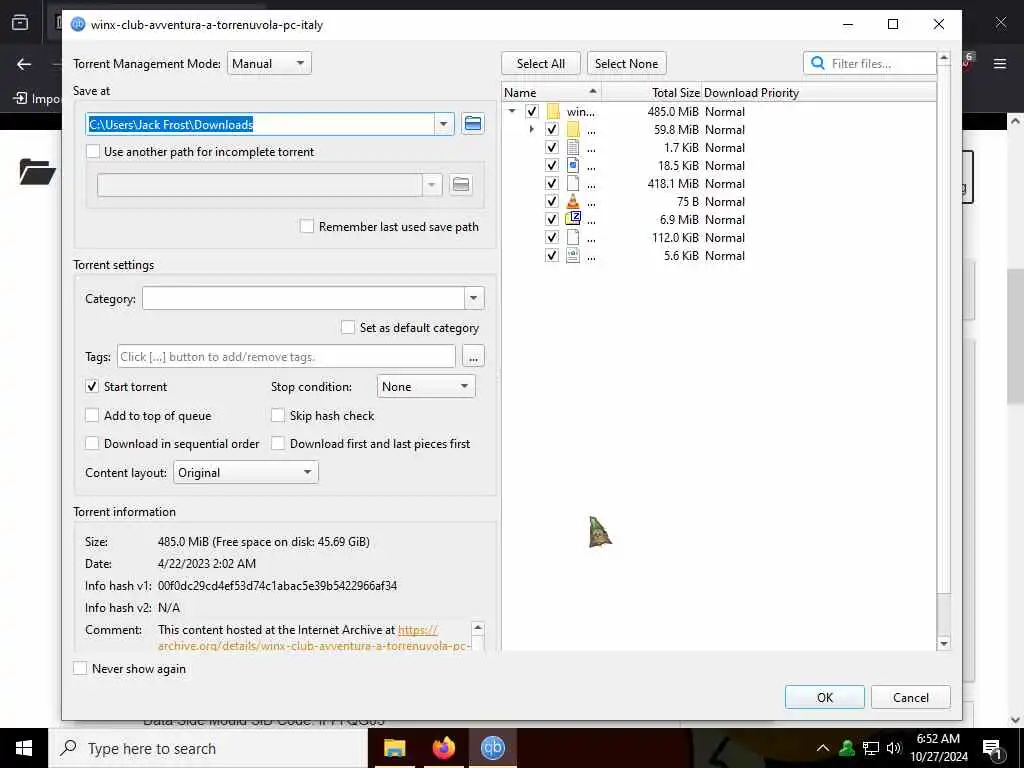The width and height of the screenshot is (1024, 768).
Task: Click the qBittorrent icon in the title bar
Action: pos(78,24)
